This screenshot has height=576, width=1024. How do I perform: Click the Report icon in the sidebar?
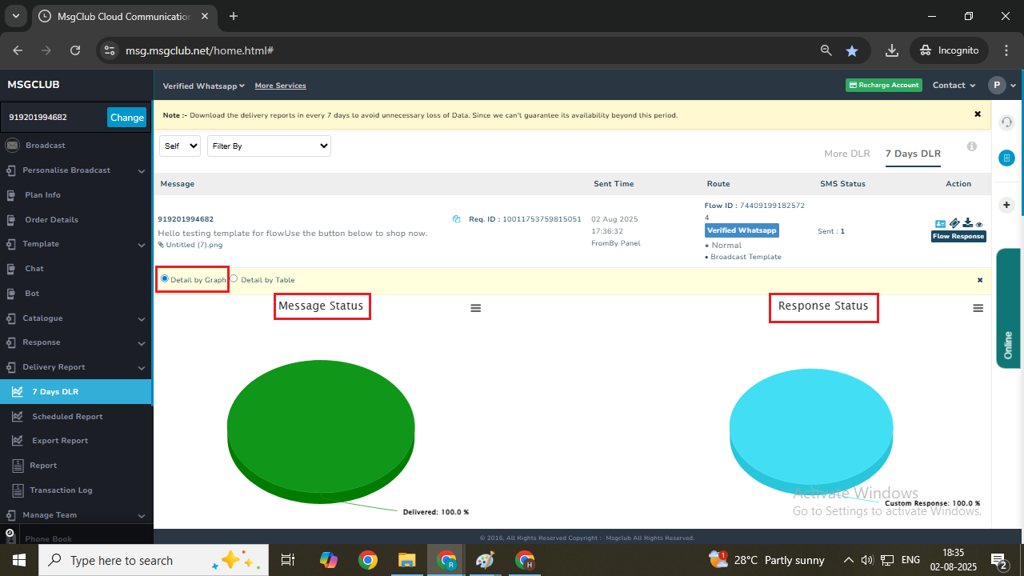pos(18,466)
